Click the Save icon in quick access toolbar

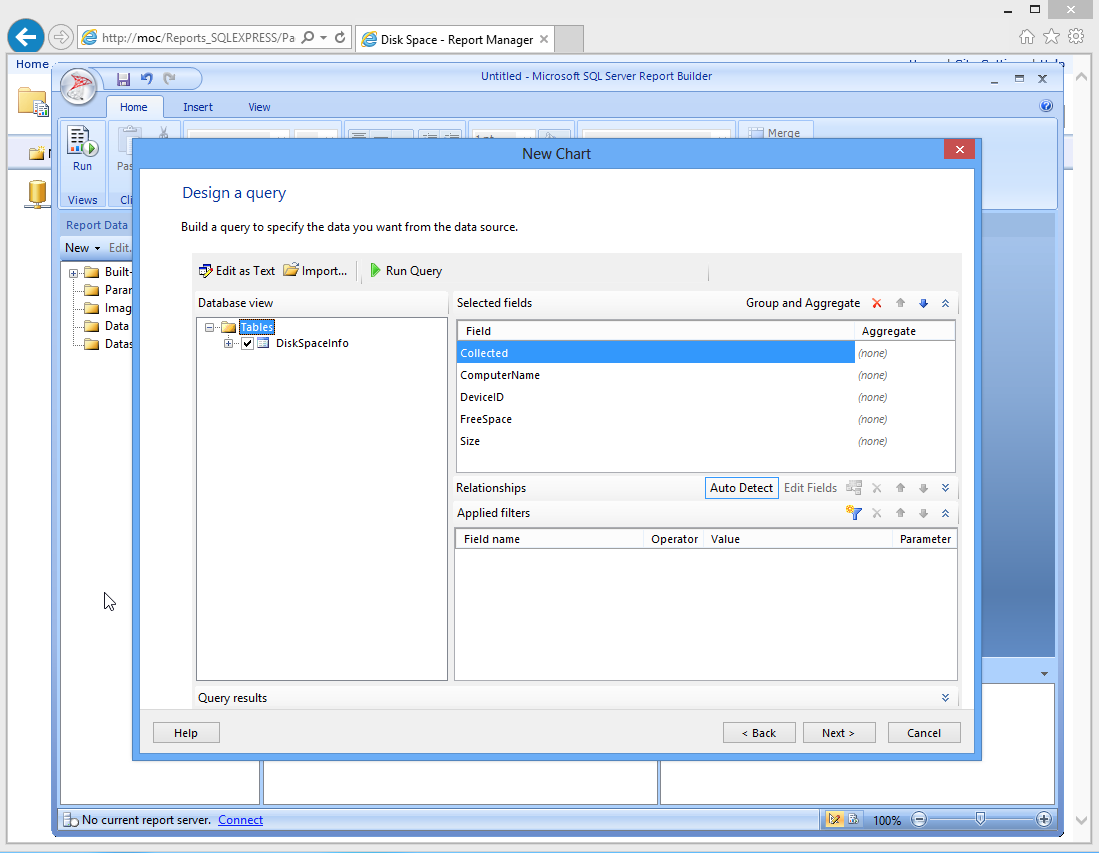coord(124,79)
